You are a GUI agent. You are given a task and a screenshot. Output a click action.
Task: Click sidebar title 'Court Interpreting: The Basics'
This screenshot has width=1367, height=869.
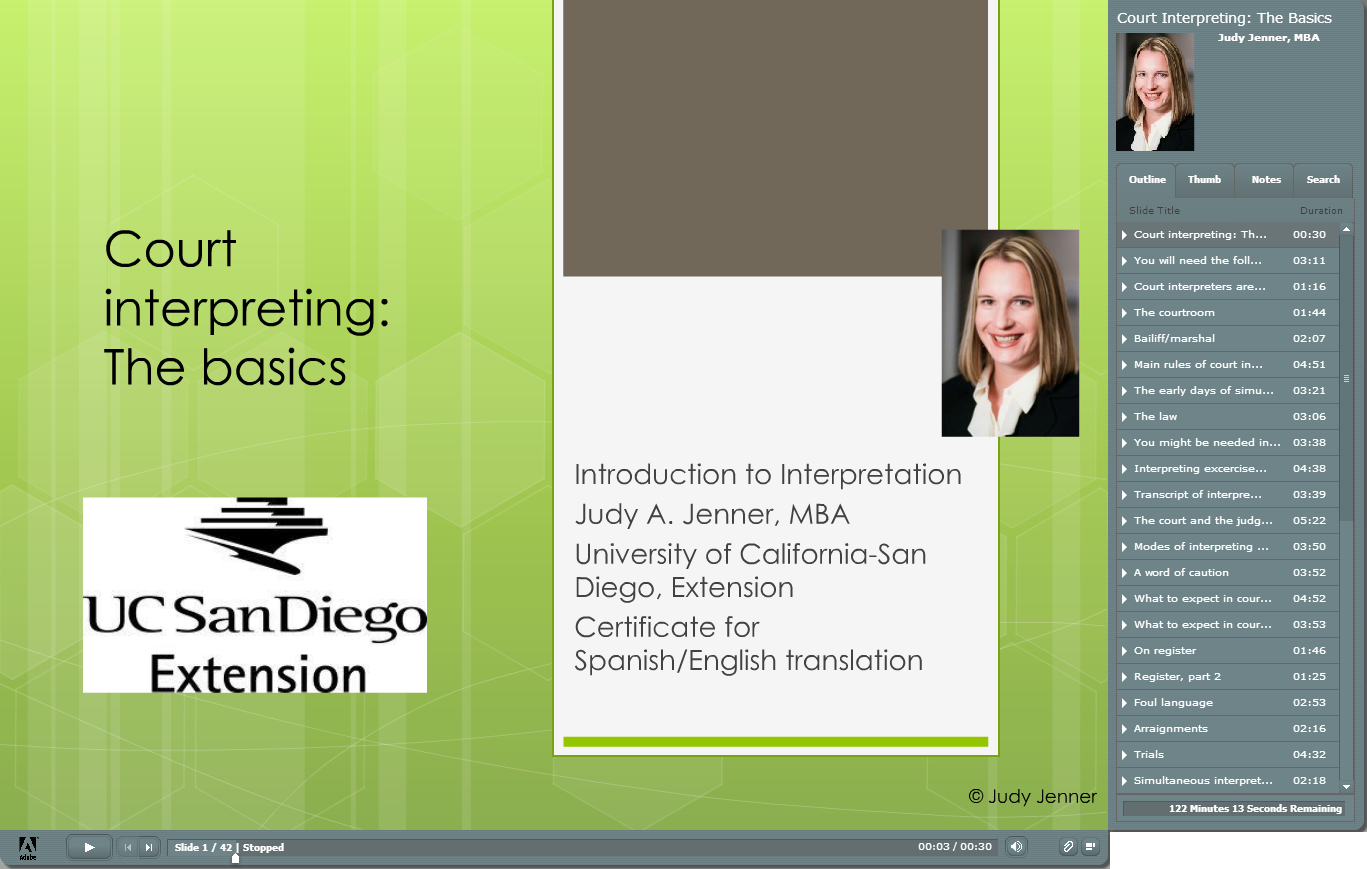1224,18
